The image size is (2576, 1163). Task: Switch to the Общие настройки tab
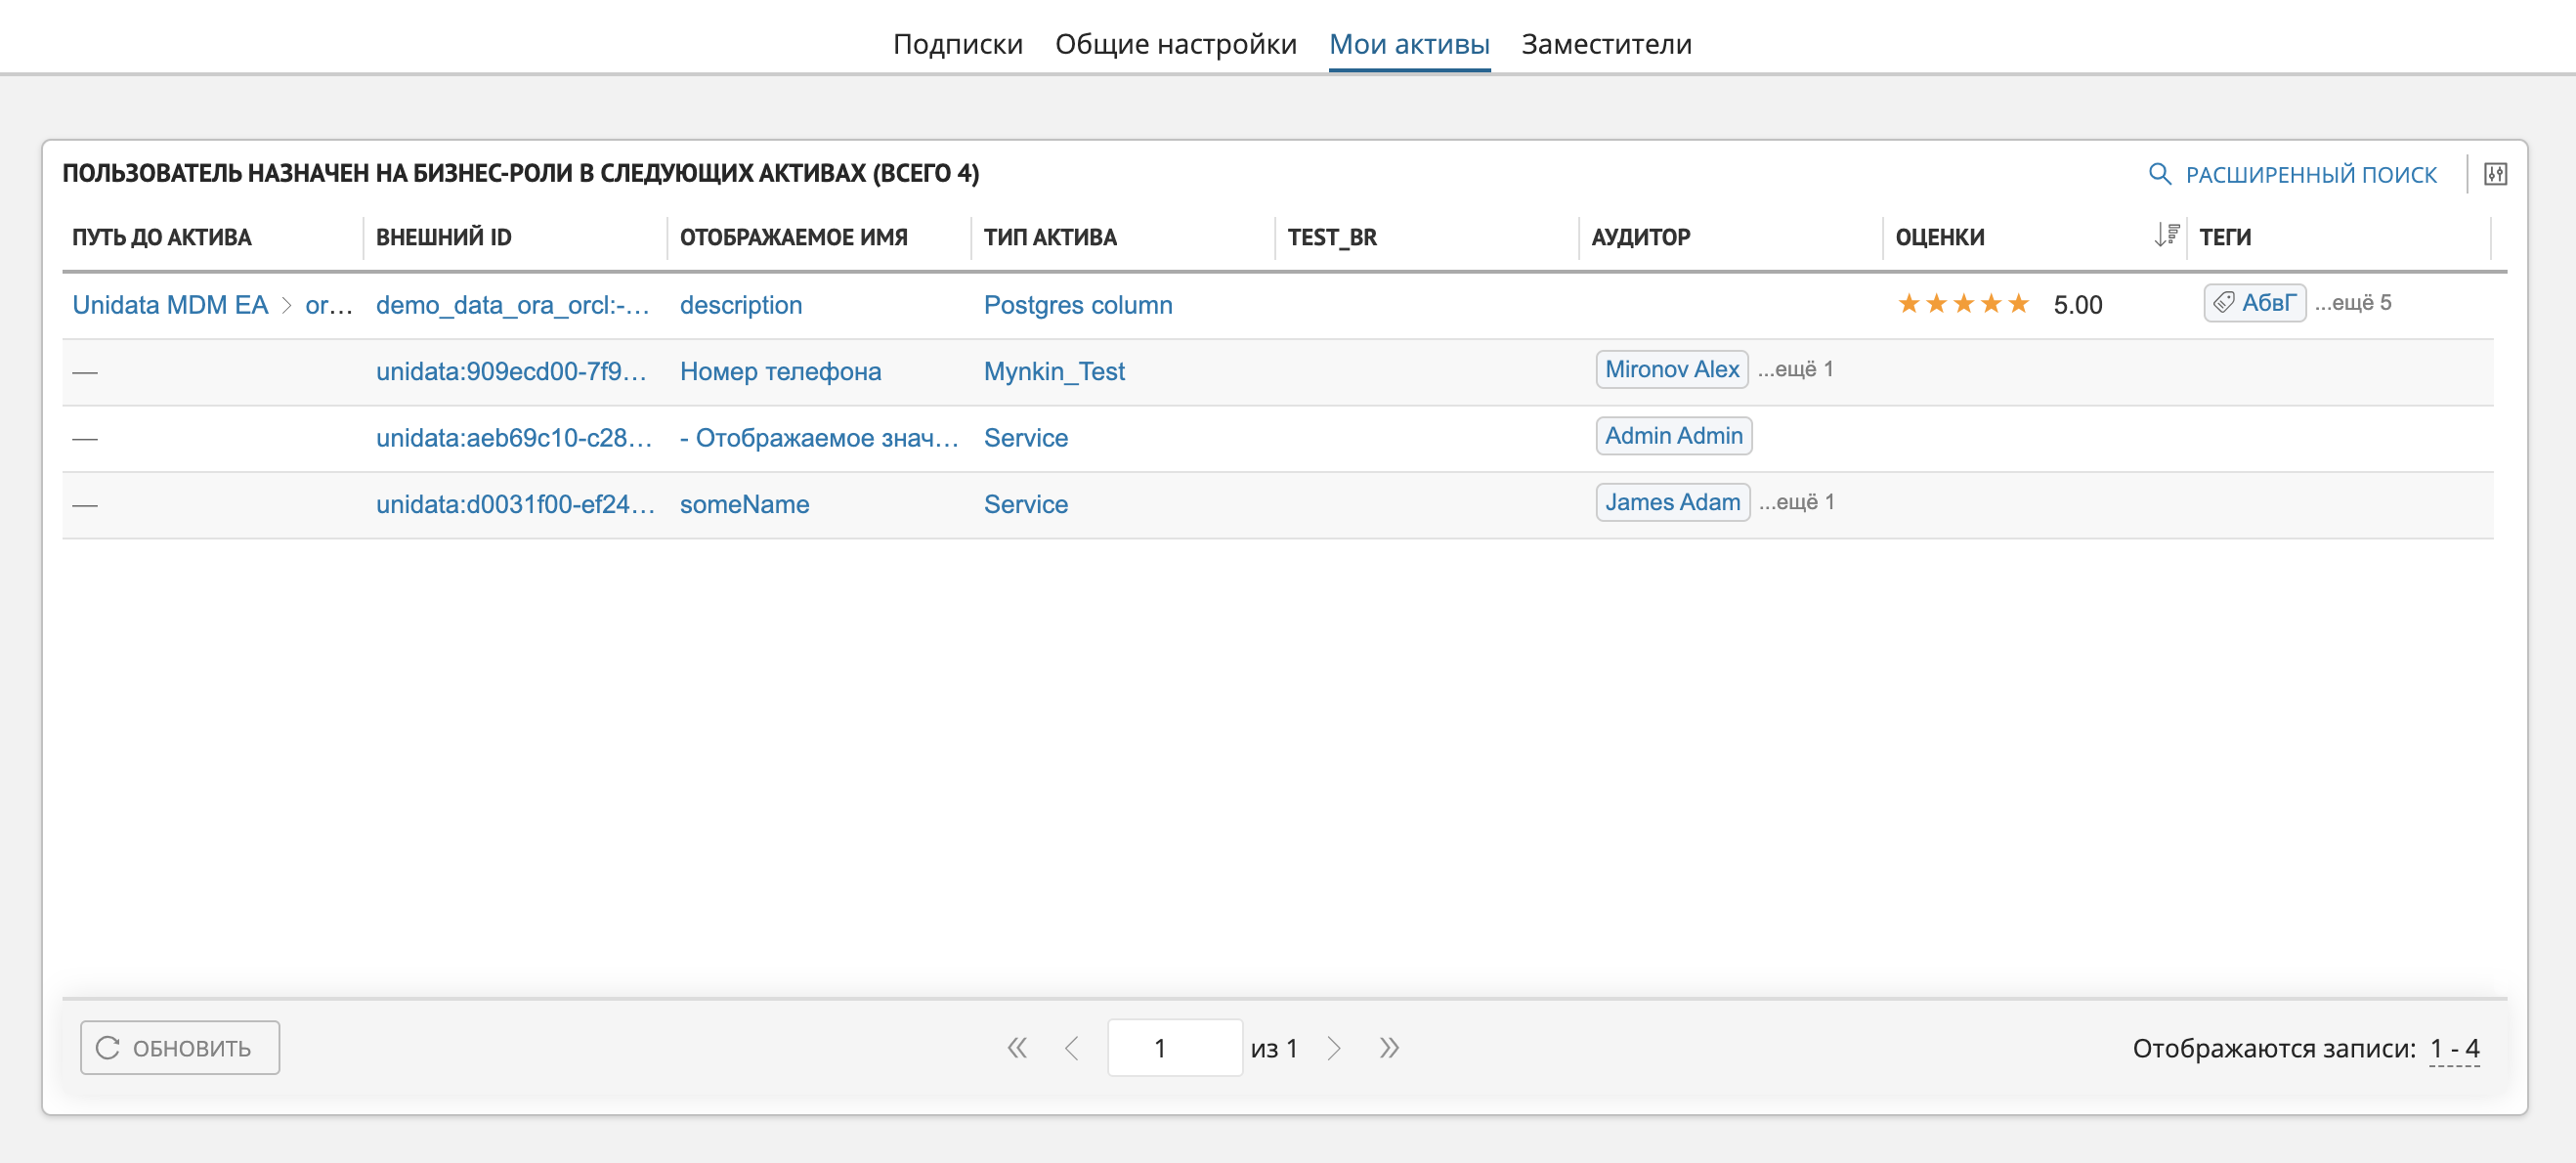pyautogui.click(x=1175, y=44)
